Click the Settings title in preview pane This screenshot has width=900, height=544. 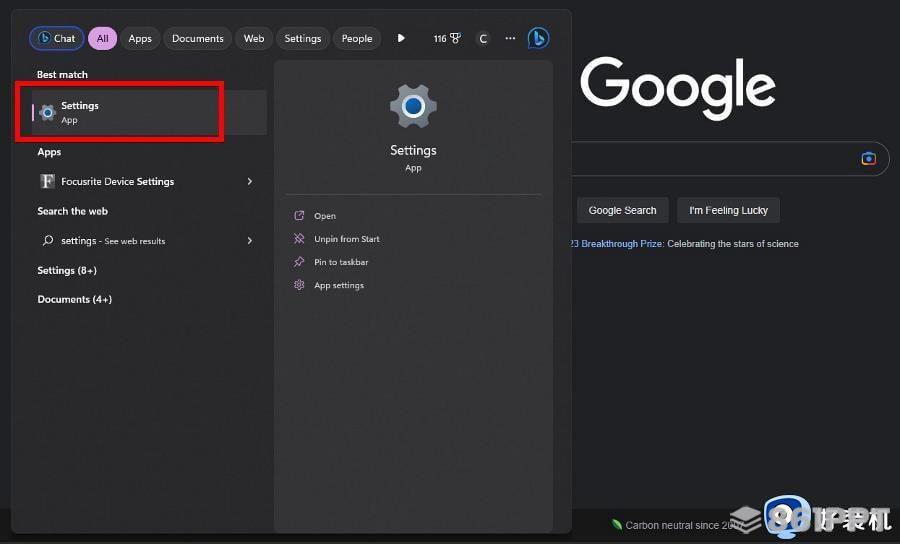coord(413,150)
